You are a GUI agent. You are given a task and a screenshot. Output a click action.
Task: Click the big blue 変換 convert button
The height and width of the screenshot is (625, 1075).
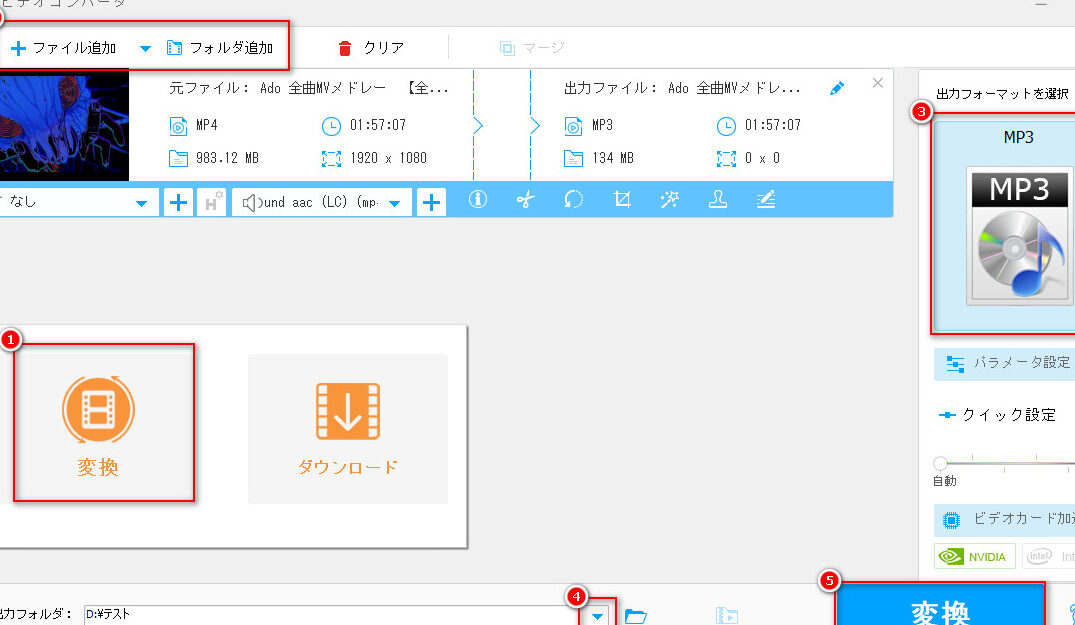(940, 606)
